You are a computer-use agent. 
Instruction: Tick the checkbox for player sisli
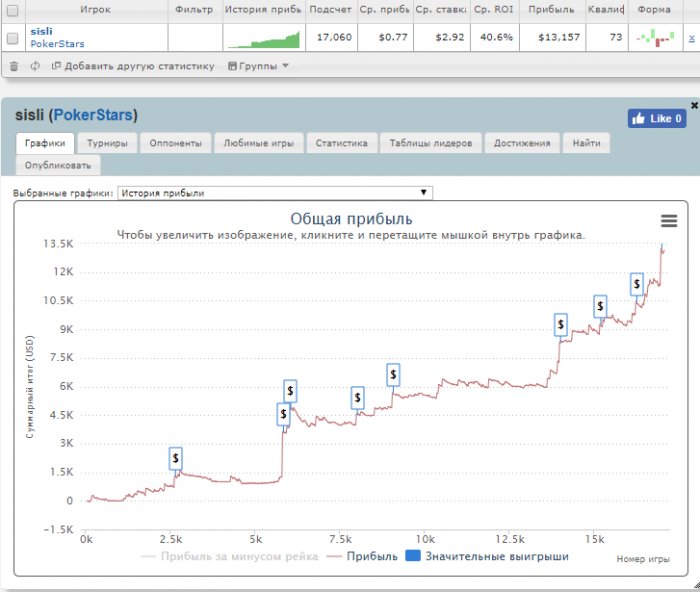pyautogui.click(x=12, y=38)
